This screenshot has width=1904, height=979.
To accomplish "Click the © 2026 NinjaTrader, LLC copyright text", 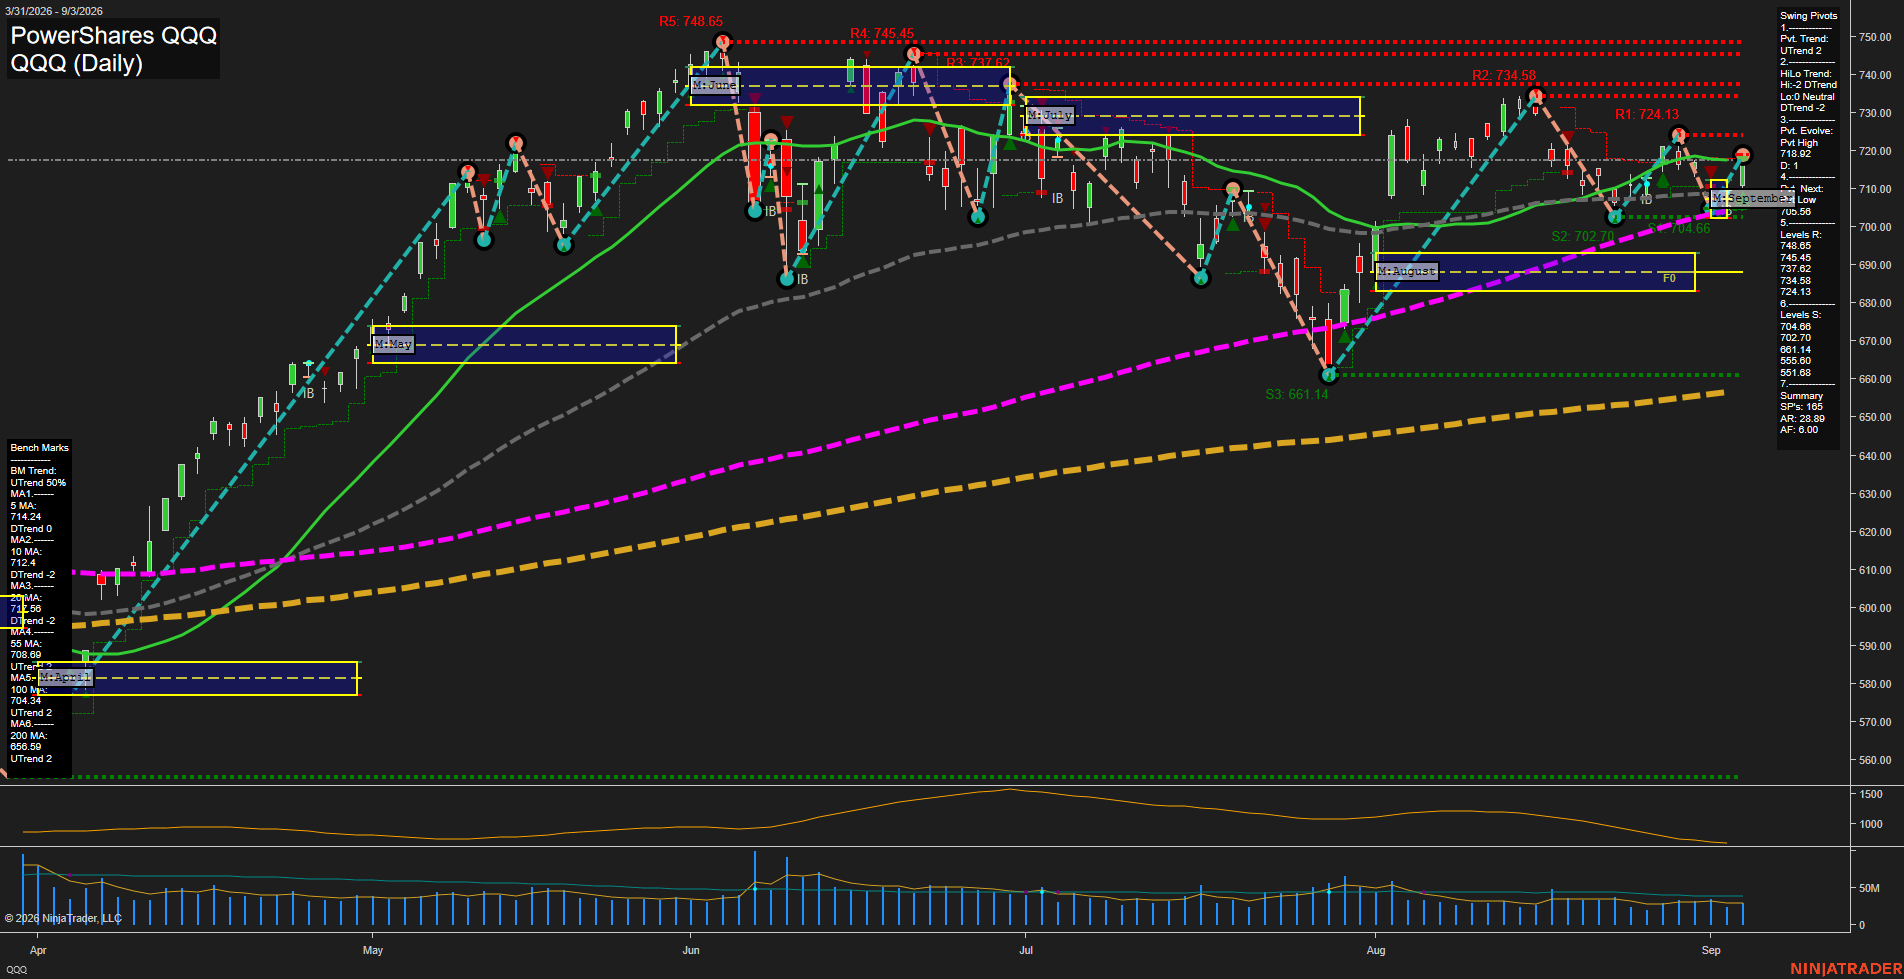I will click(x=63, y=918).
